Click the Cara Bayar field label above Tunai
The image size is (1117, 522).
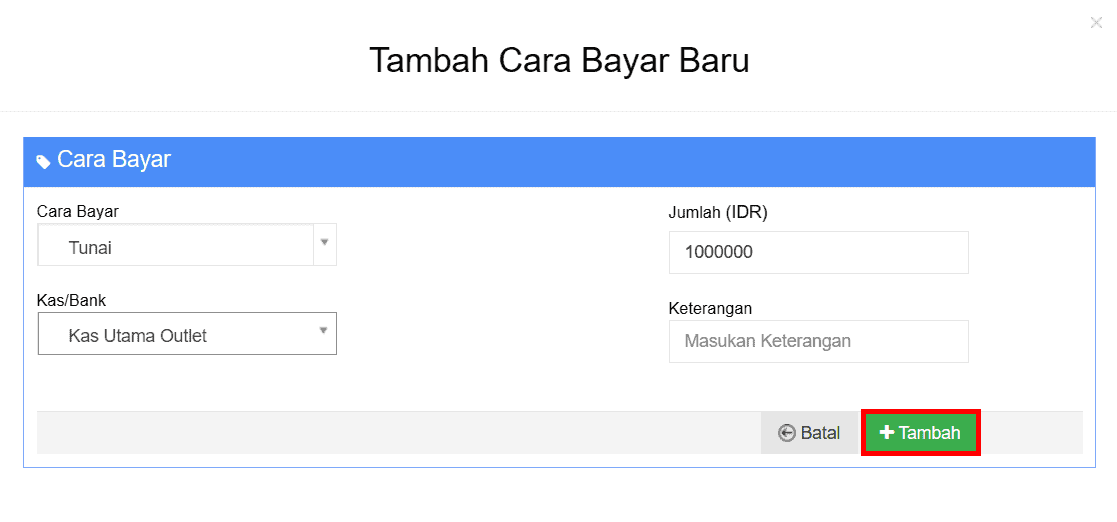(78, 212)
